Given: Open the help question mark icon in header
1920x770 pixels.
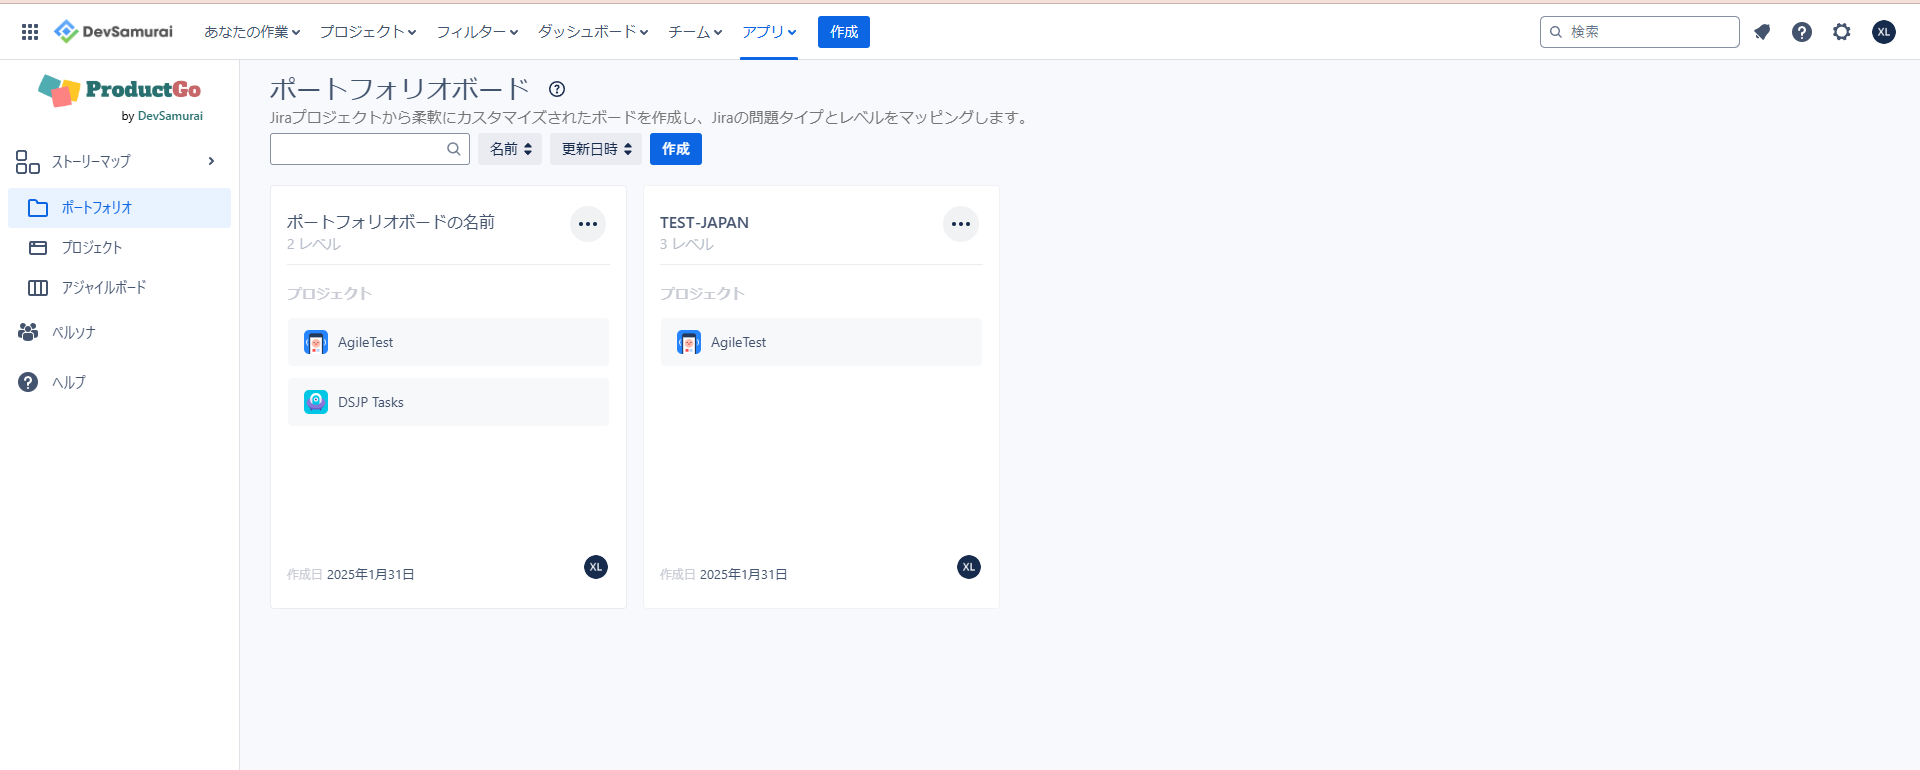Looking at the screenshot, I should point(1802,32).
